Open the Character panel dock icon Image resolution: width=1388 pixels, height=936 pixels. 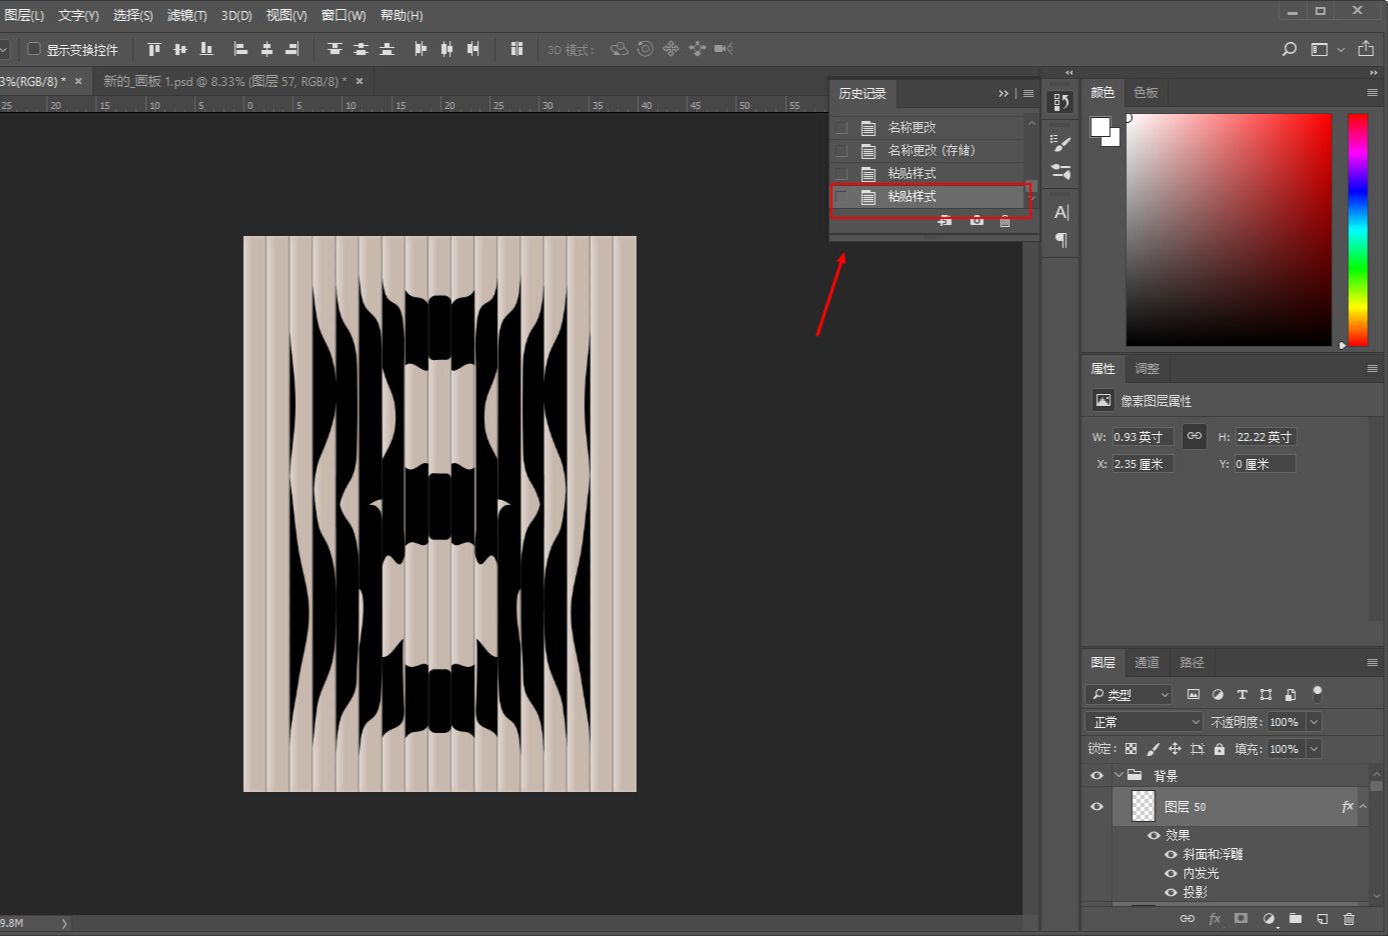click(1061, 212)
